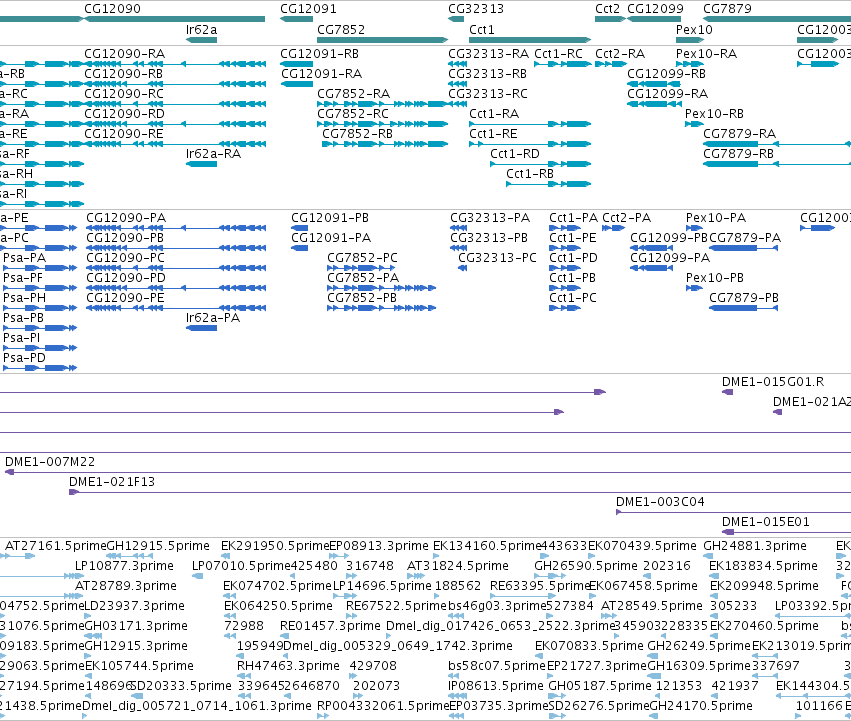This screenshot has height=721, width=851.
Task: Select protein CG7852-PC
Action: [361, 268]
